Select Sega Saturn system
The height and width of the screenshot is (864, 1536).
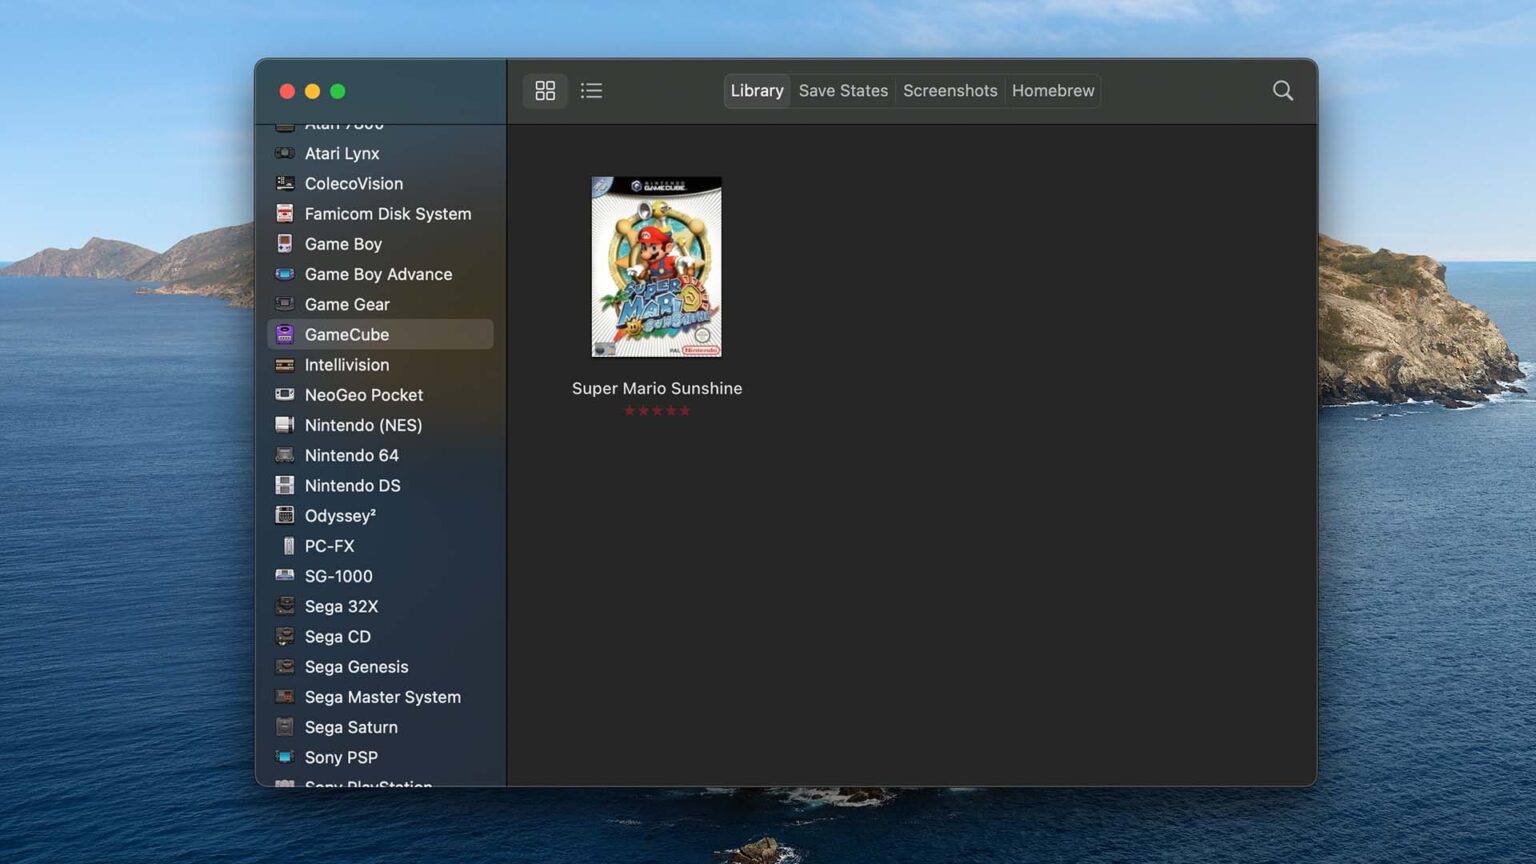(x=351, y=728)
